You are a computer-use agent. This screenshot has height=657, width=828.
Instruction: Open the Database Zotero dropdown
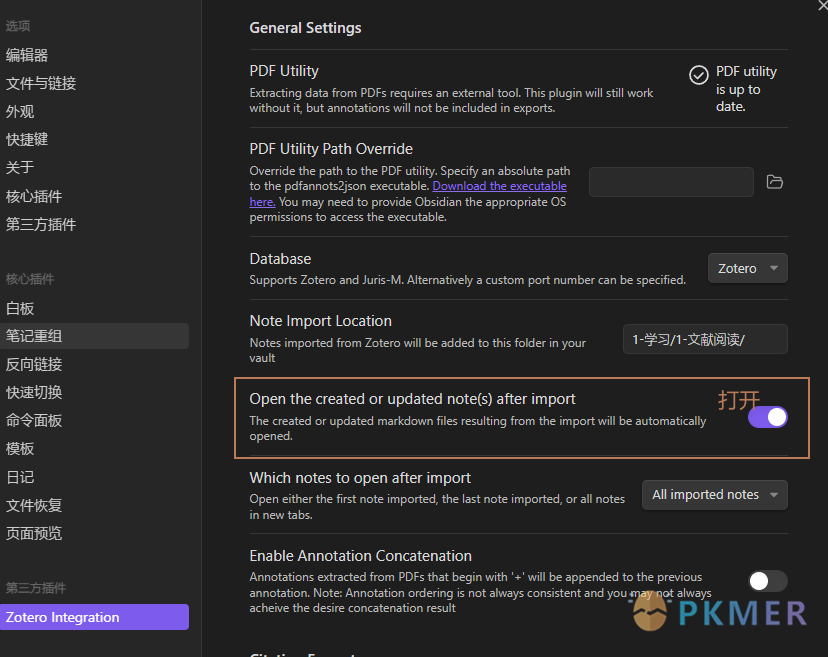click(x=747, y=268)
